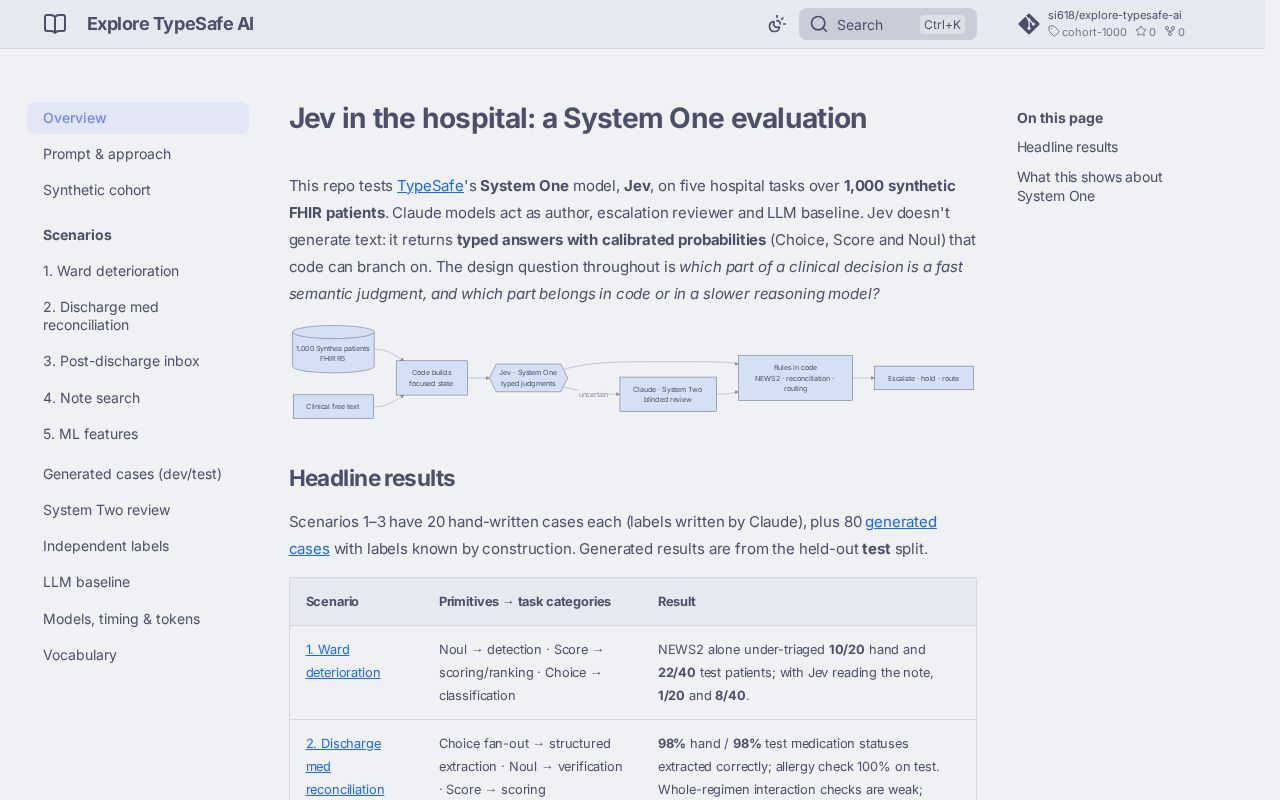Click the magnifier icon in the search box

click(x=819, y=24)
